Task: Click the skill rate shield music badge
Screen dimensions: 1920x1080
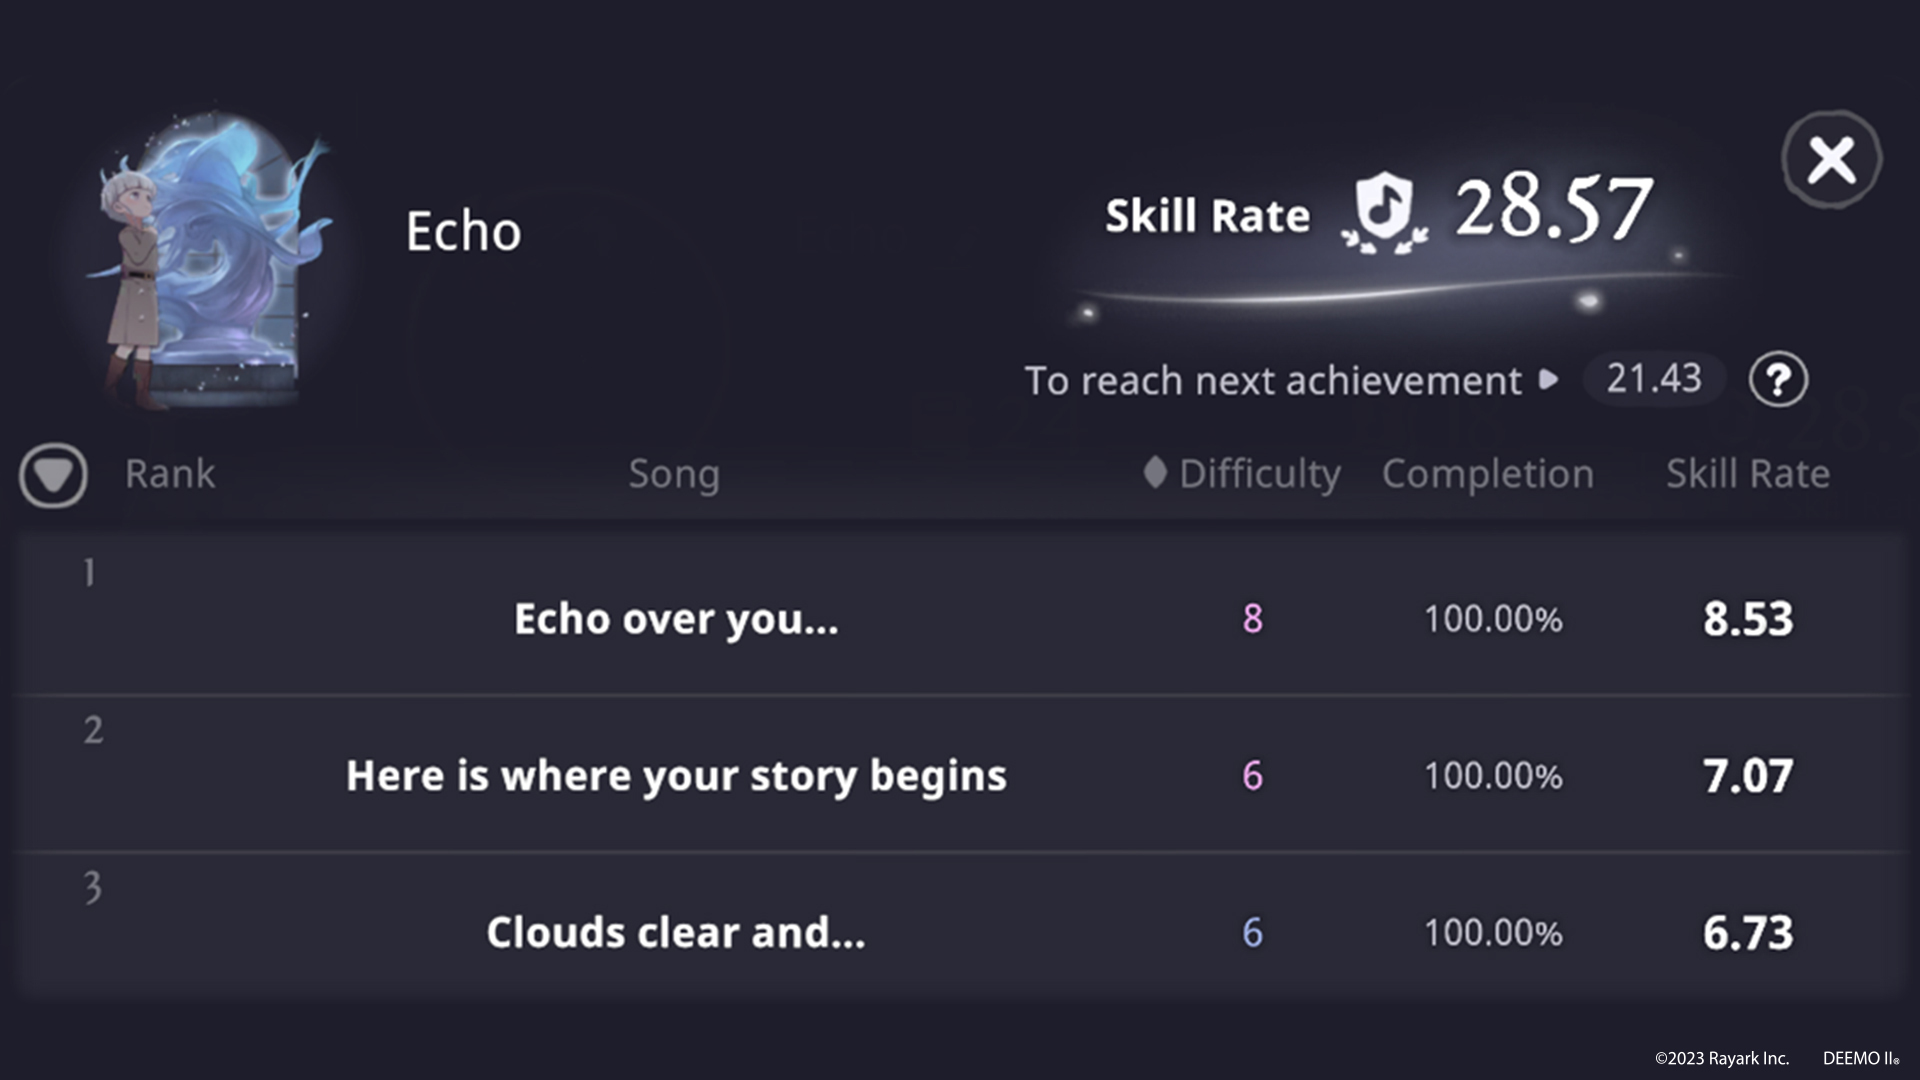Action: pos(1385,211)
